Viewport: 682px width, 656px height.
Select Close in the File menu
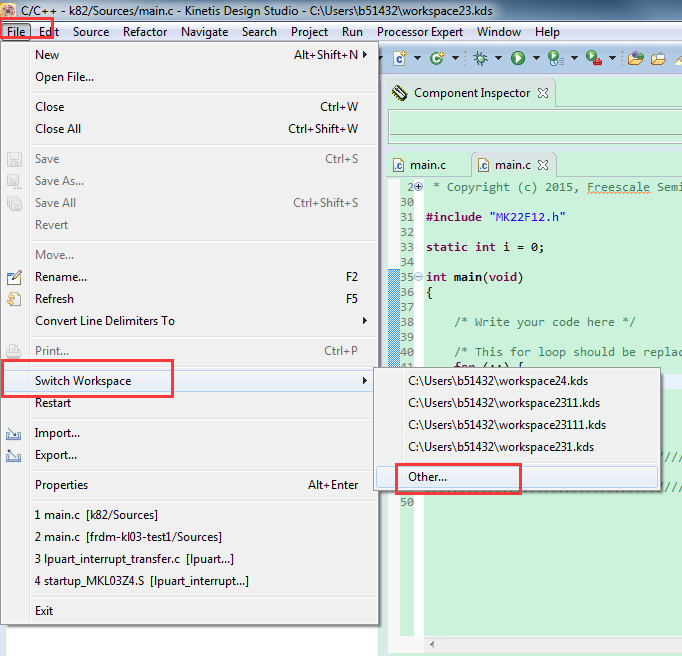(x=190, y=107)
